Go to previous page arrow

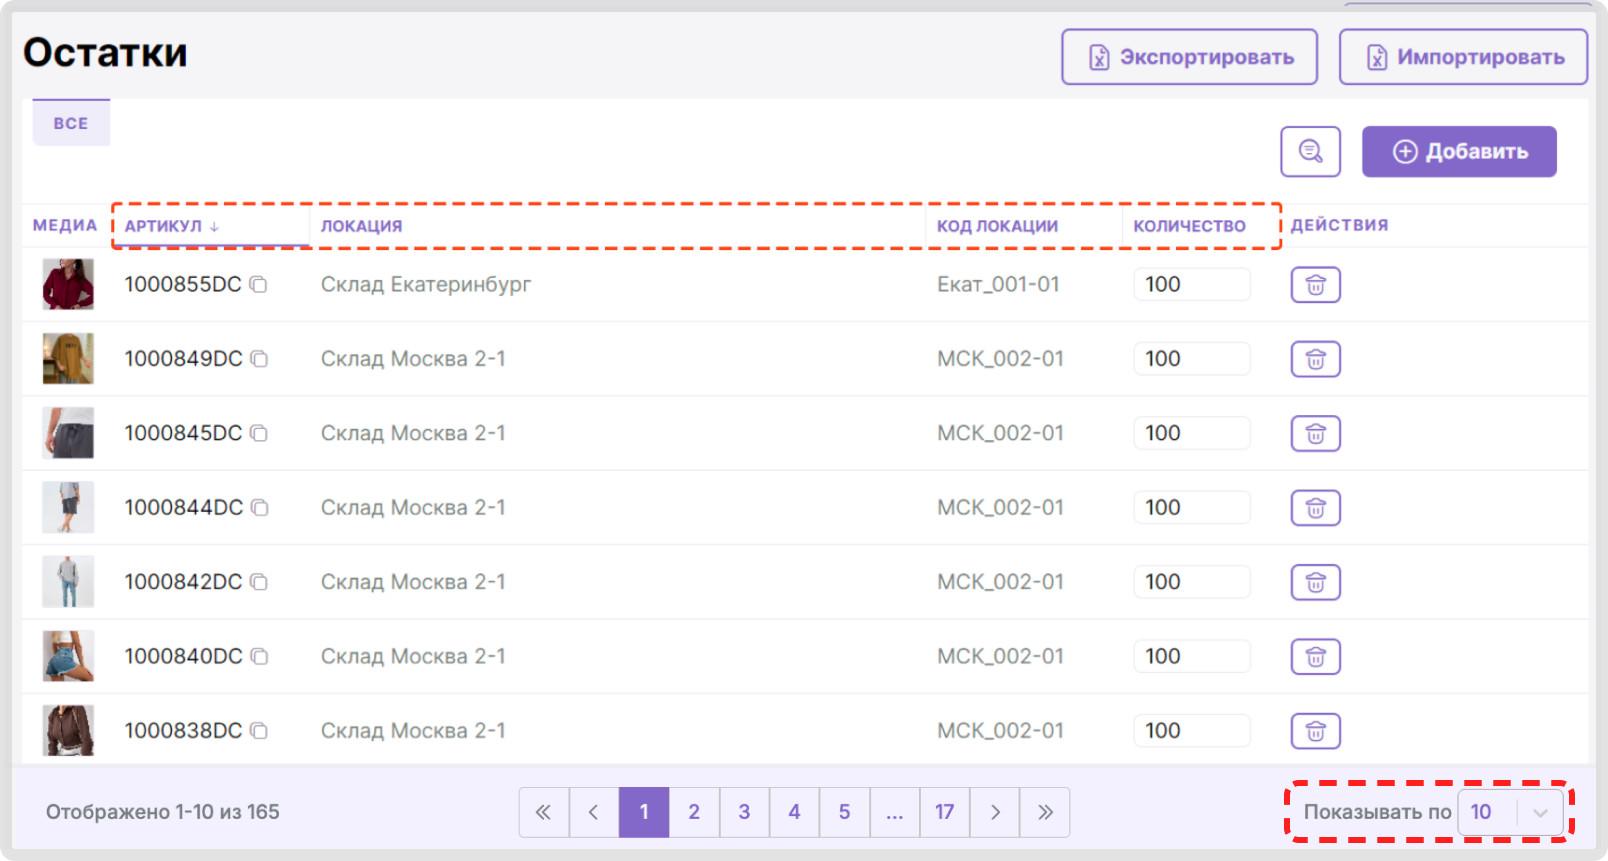[x=594, y=812]
